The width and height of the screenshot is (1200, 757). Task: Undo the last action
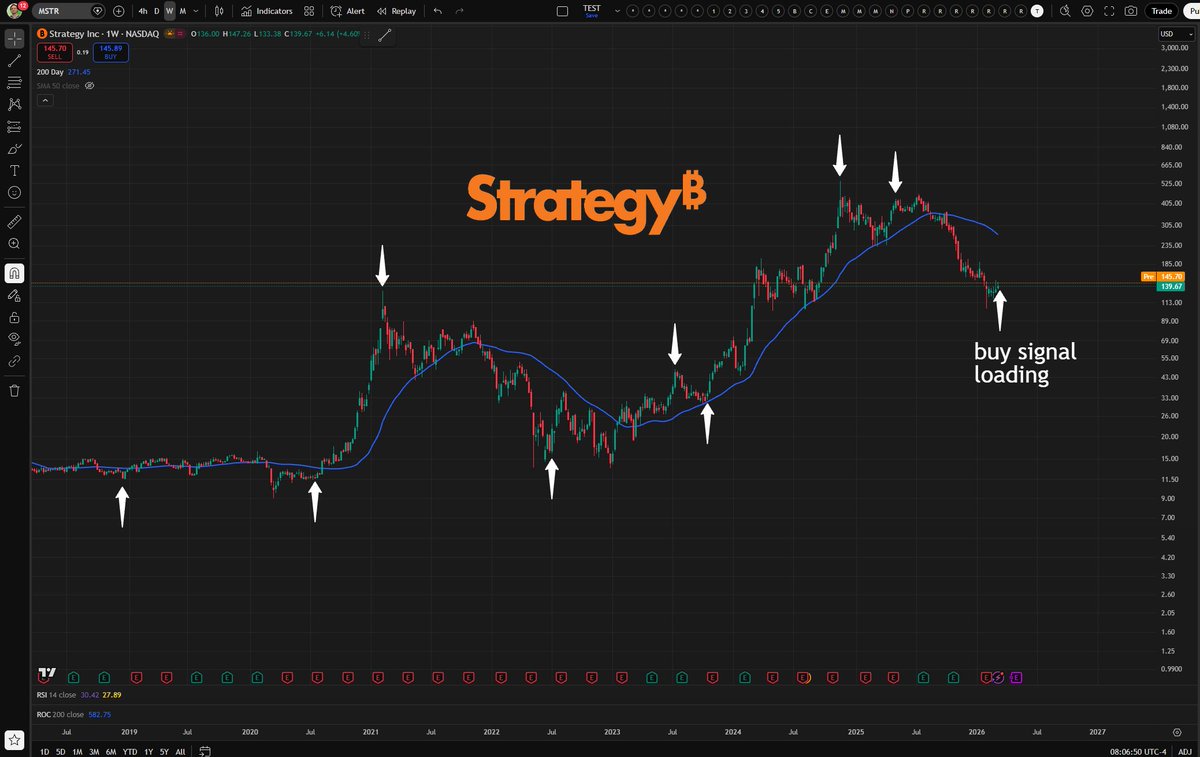(437, 11)
